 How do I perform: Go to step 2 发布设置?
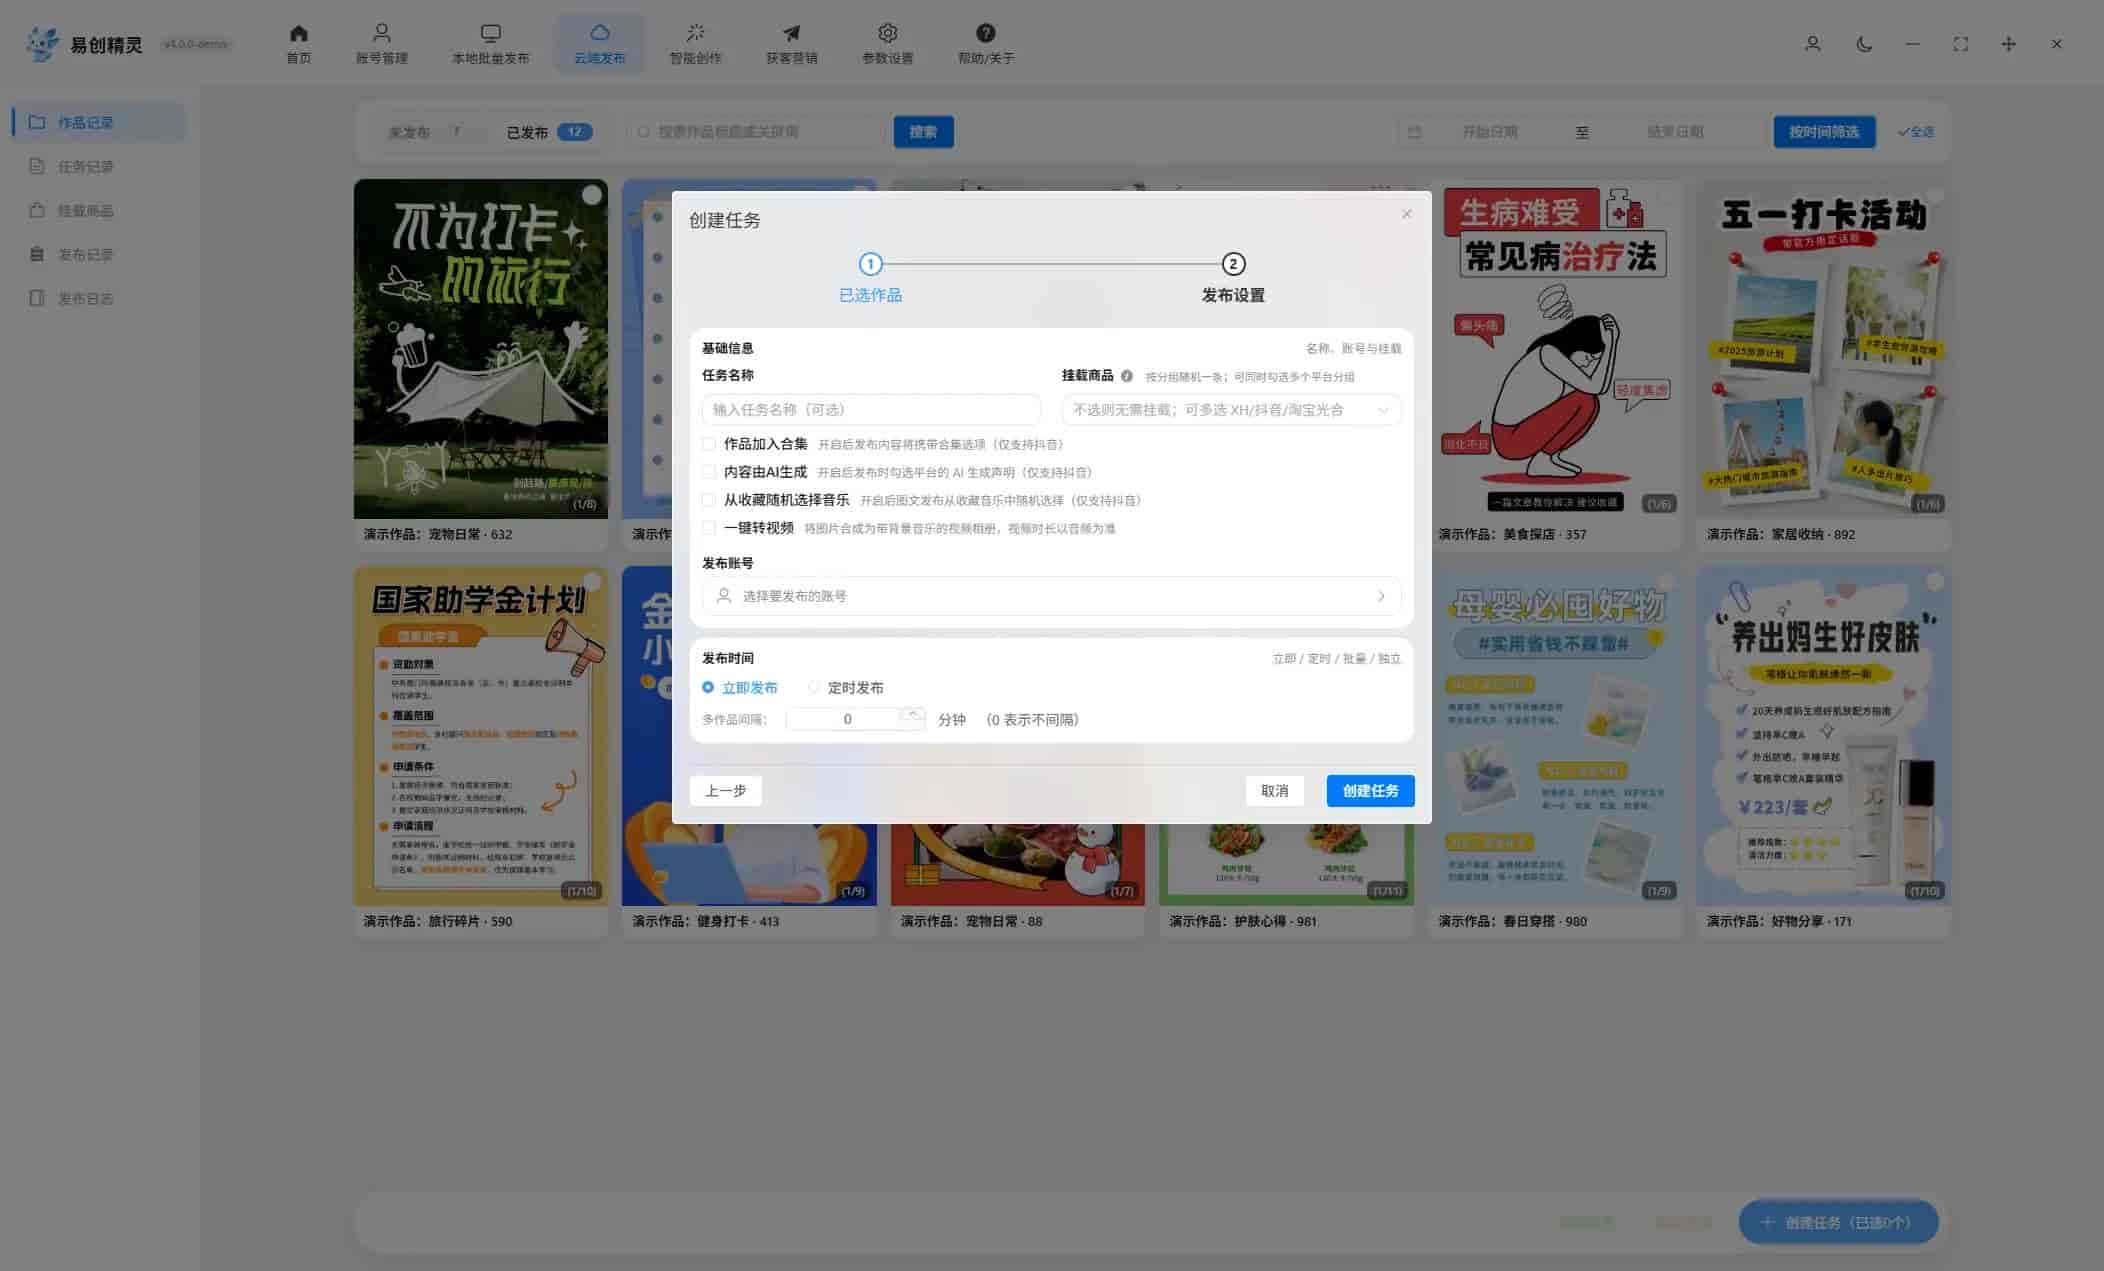[1233, 278]
